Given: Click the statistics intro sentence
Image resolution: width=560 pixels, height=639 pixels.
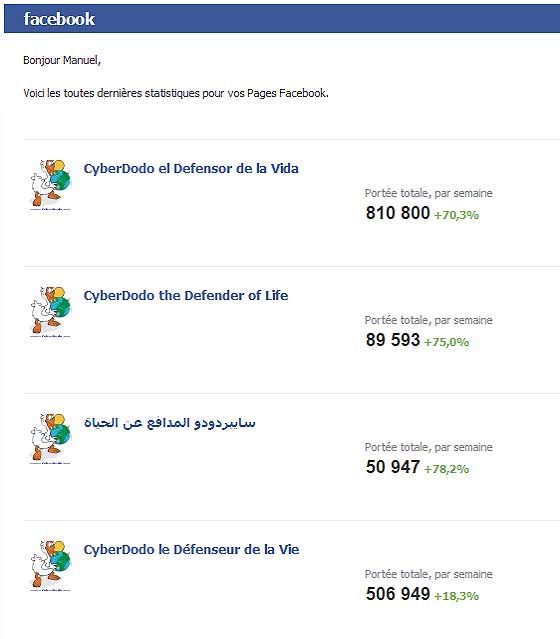Looking at the screenshot, I should (176, 93).
